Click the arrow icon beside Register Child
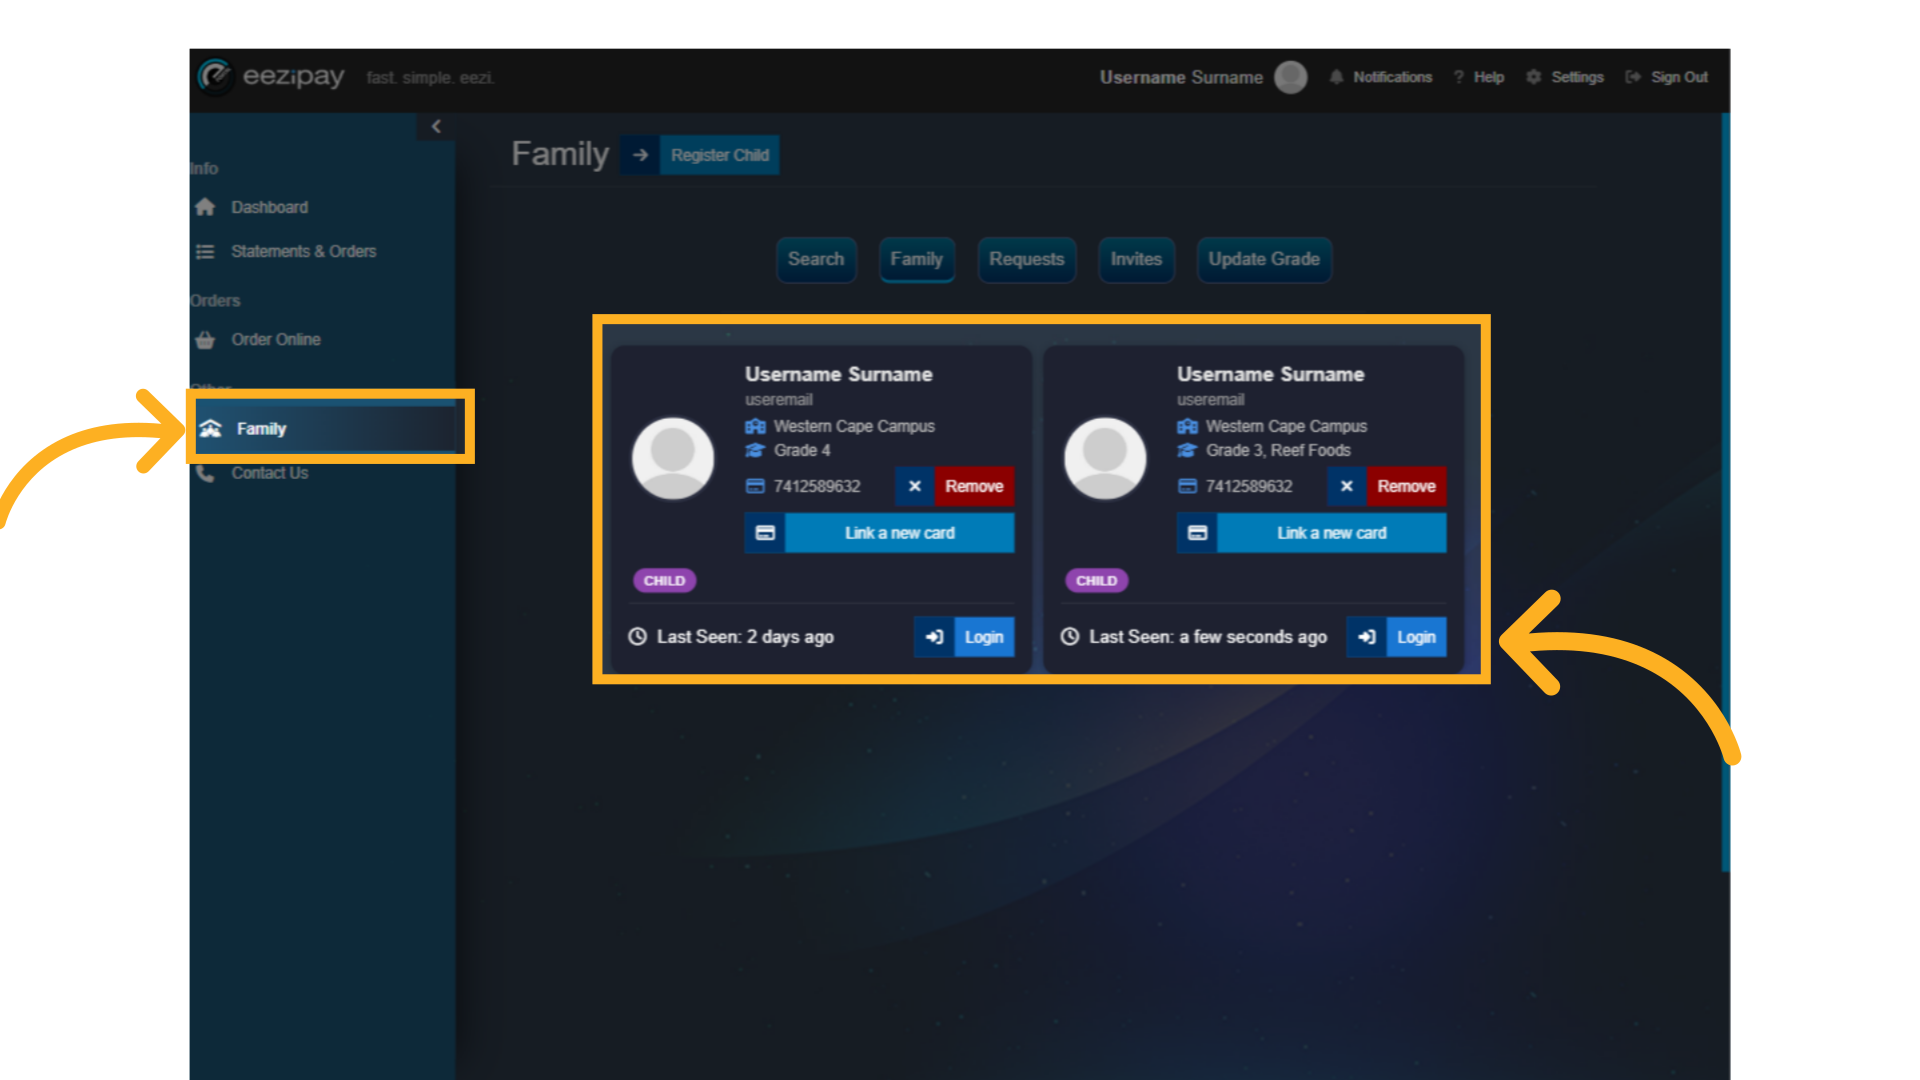This screenshot has width=1920, height=1080. click(640, 155)
